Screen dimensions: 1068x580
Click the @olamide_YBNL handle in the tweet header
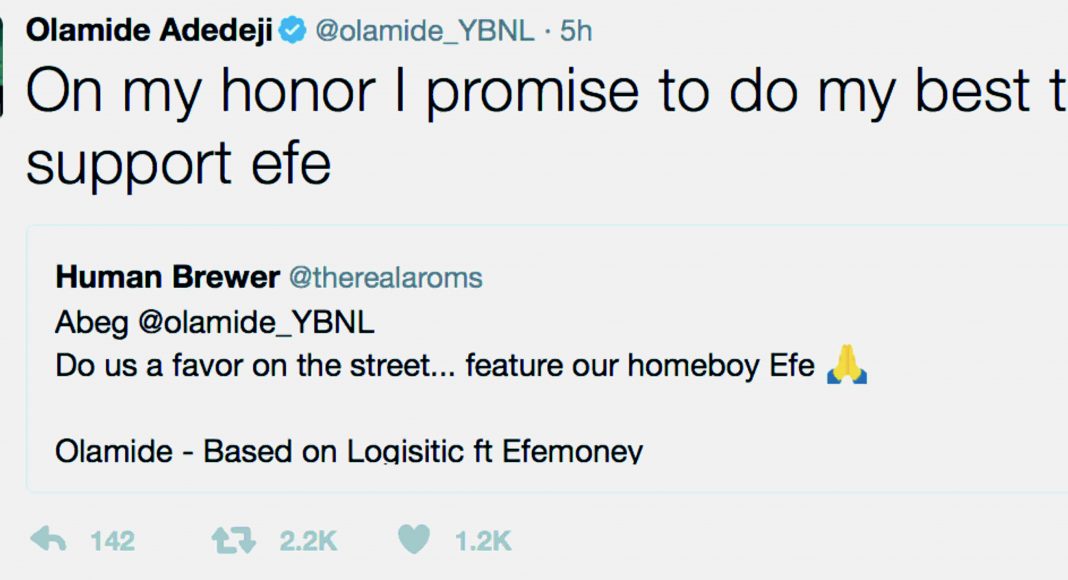[425, 31]
